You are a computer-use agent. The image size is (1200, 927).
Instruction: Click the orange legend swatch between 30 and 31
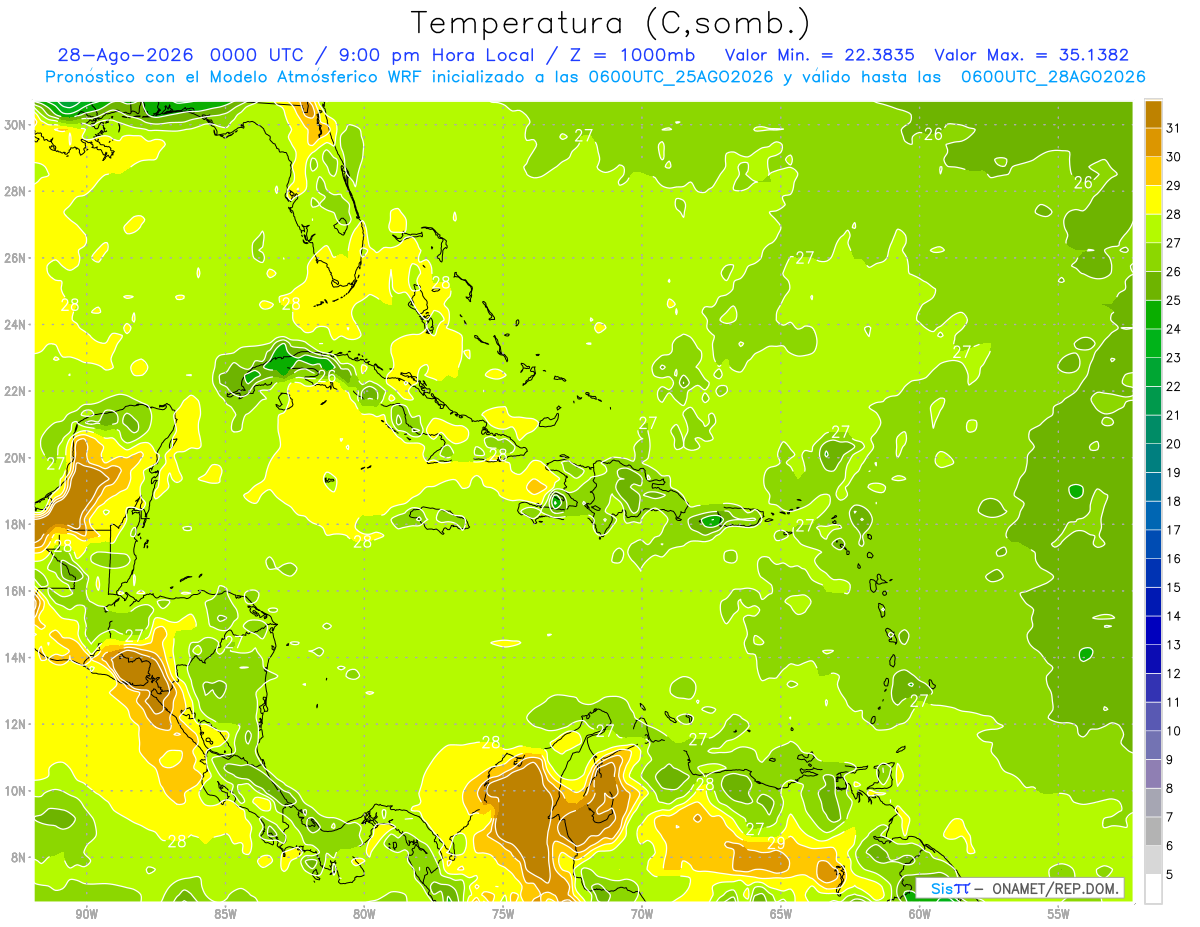pos(1153,142)
